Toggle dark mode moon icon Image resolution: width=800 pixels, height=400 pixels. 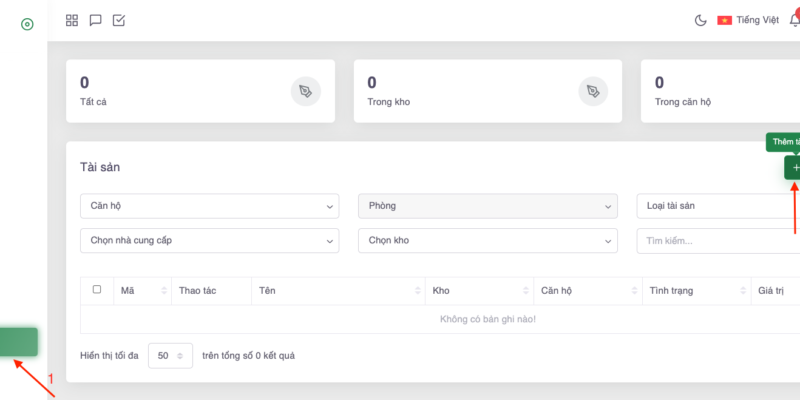[x=700, y=20]
